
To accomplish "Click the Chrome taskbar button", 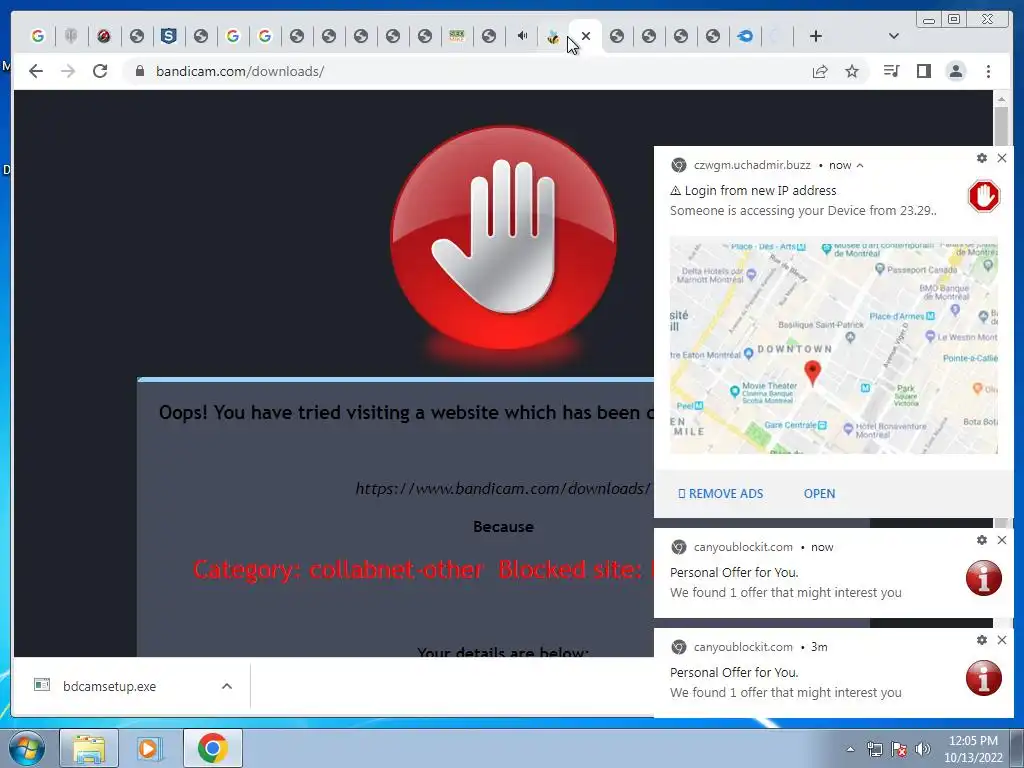I will click(x=212, y=748).
